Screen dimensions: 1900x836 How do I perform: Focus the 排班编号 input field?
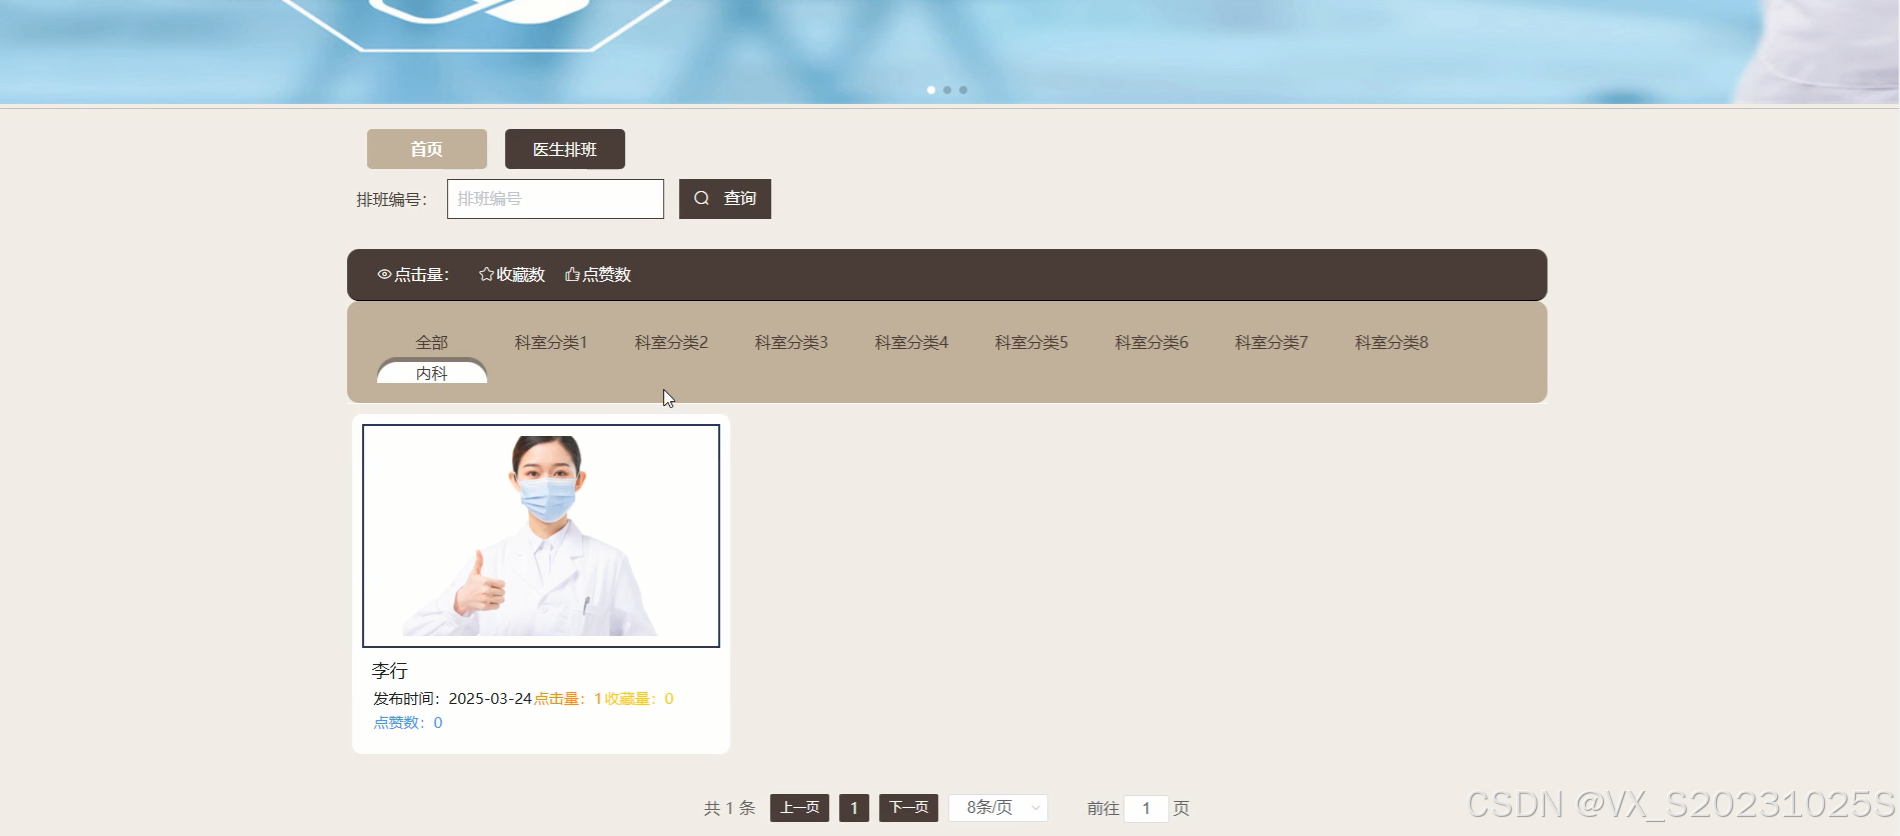click(x=555, y=198)
